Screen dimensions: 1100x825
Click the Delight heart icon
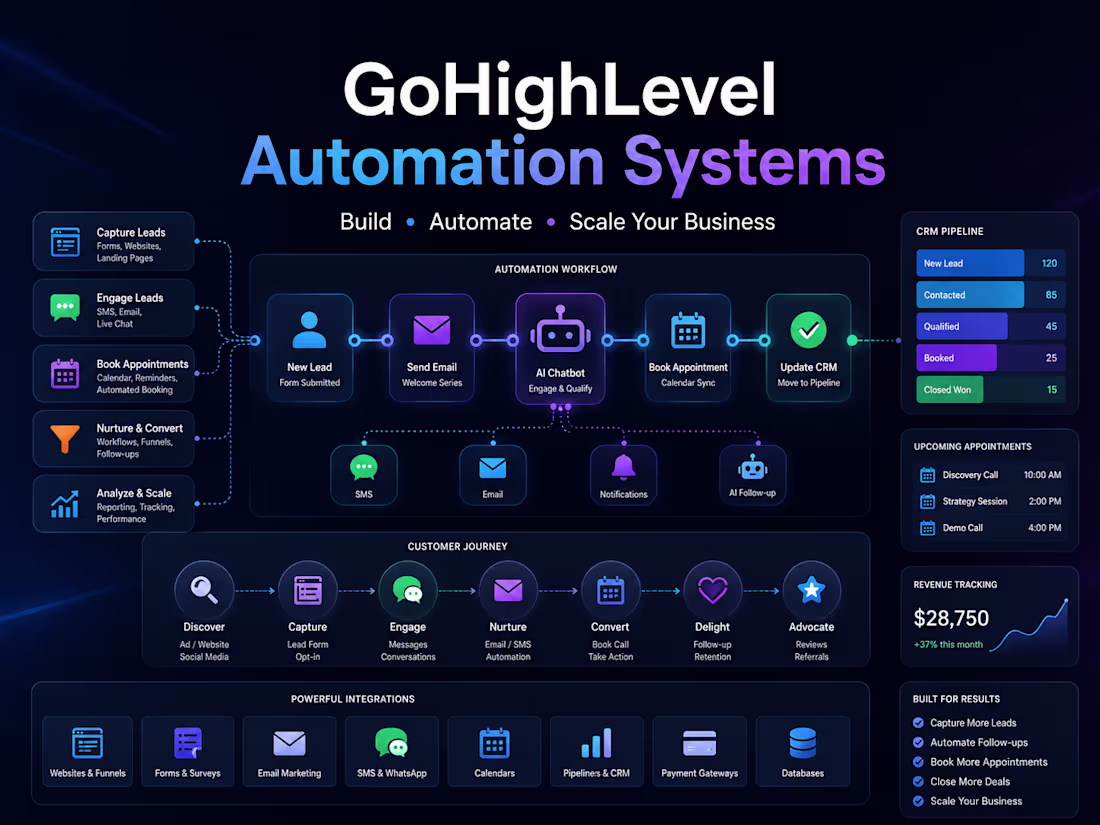click(712, 590)
